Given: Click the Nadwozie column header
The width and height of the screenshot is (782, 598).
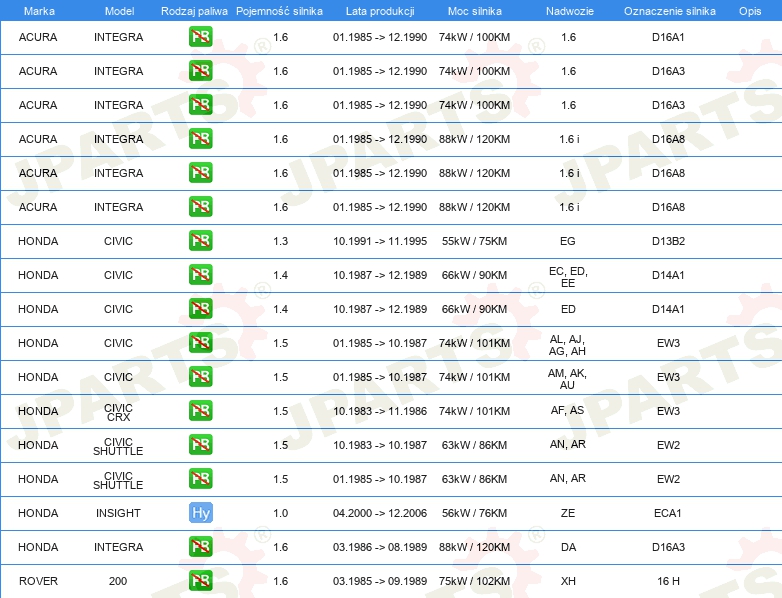Looking at the screenshot, I should (x=570, y=11).
